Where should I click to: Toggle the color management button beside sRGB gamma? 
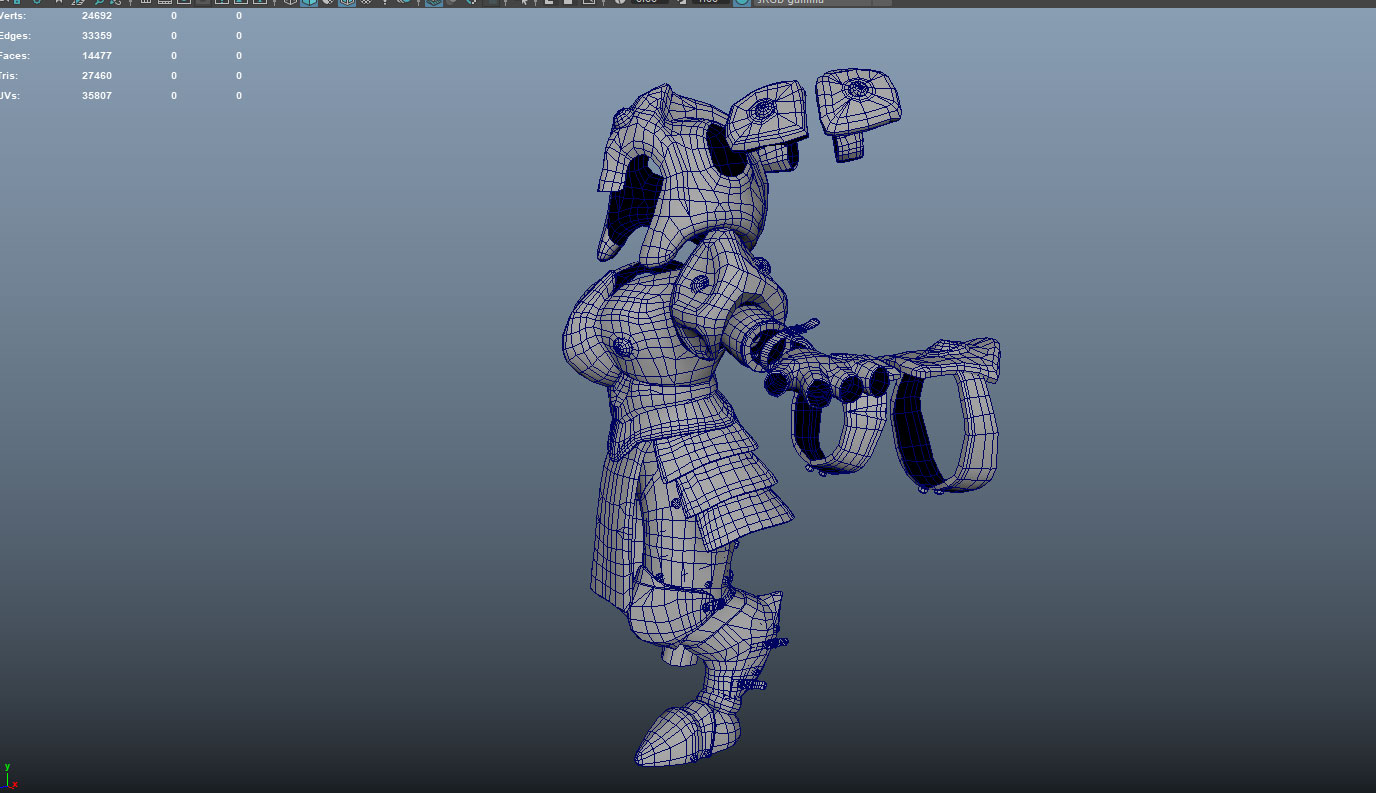742,2
